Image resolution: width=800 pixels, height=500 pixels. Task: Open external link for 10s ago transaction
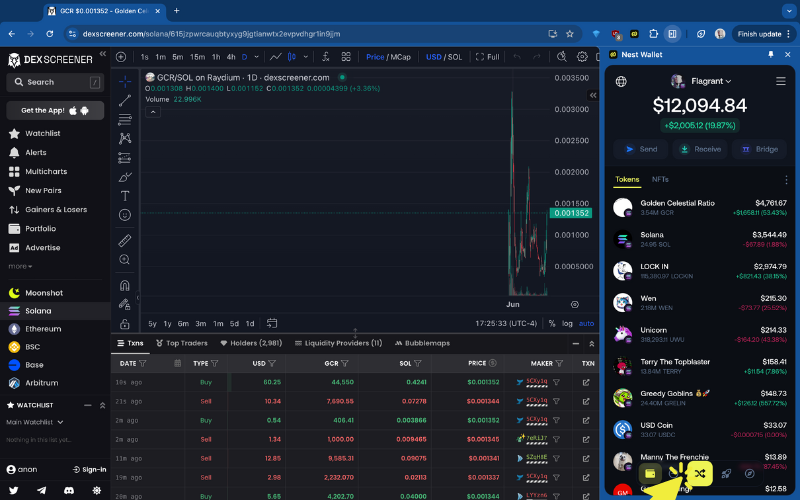(x=586, y=382)
